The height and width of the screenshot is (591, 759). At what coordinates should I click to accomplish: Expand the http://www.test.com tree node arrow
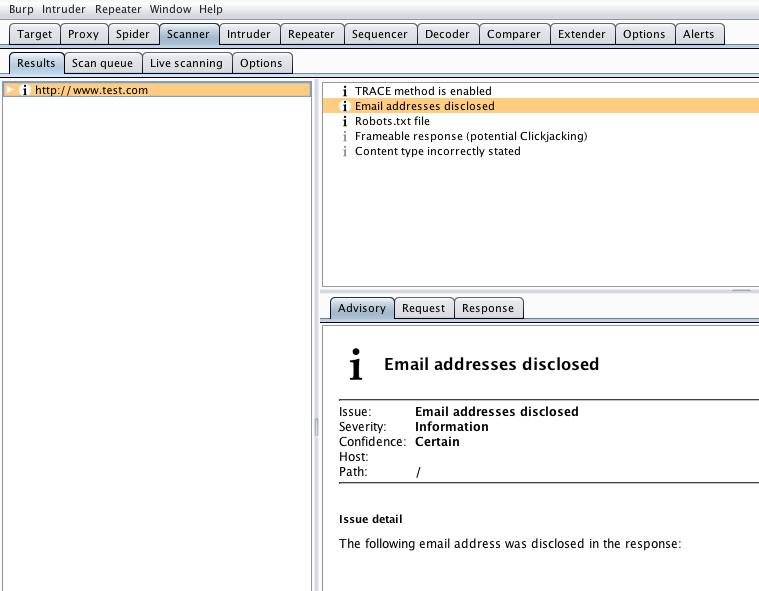point(10,90)
